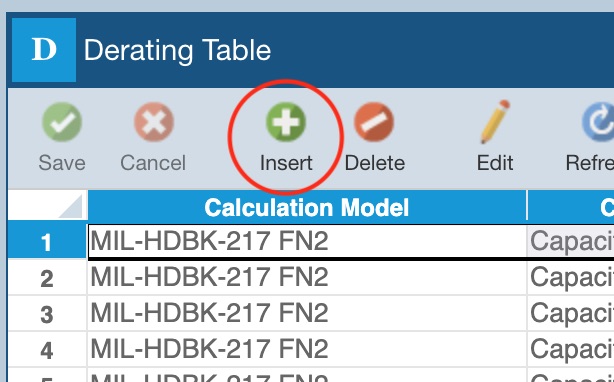This screenshot has width=614, height=382.
Task: Sort by Calculation Model column header
Action: tap(307, 207)
